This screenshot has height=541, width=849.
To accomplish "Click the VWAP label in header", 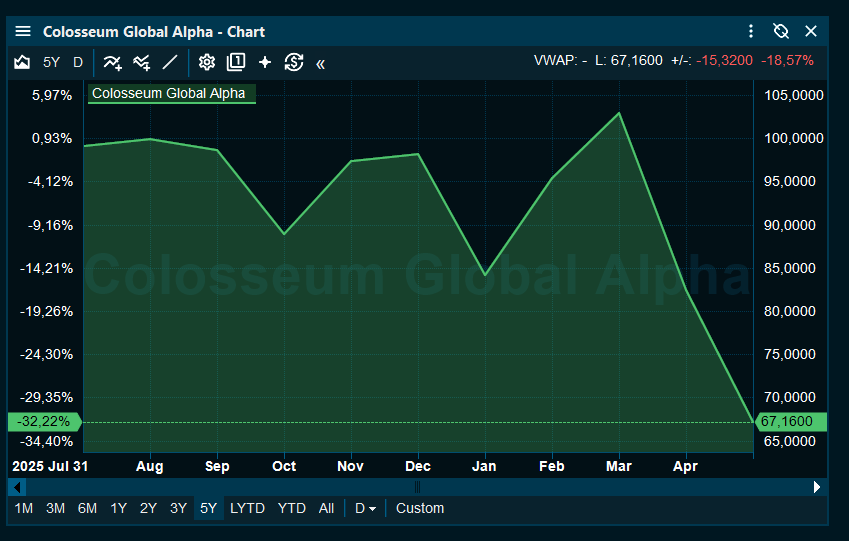I will (x=560, y=60).
